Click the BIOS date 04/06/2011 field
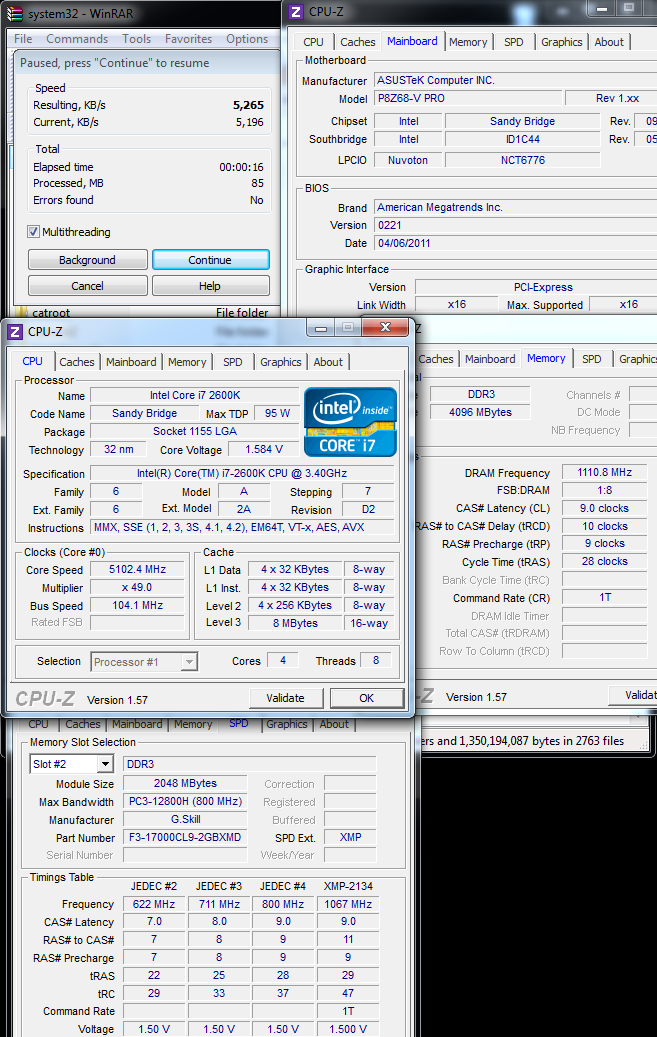This screenshot has width=657, height=1037. [x=515, y=243]
